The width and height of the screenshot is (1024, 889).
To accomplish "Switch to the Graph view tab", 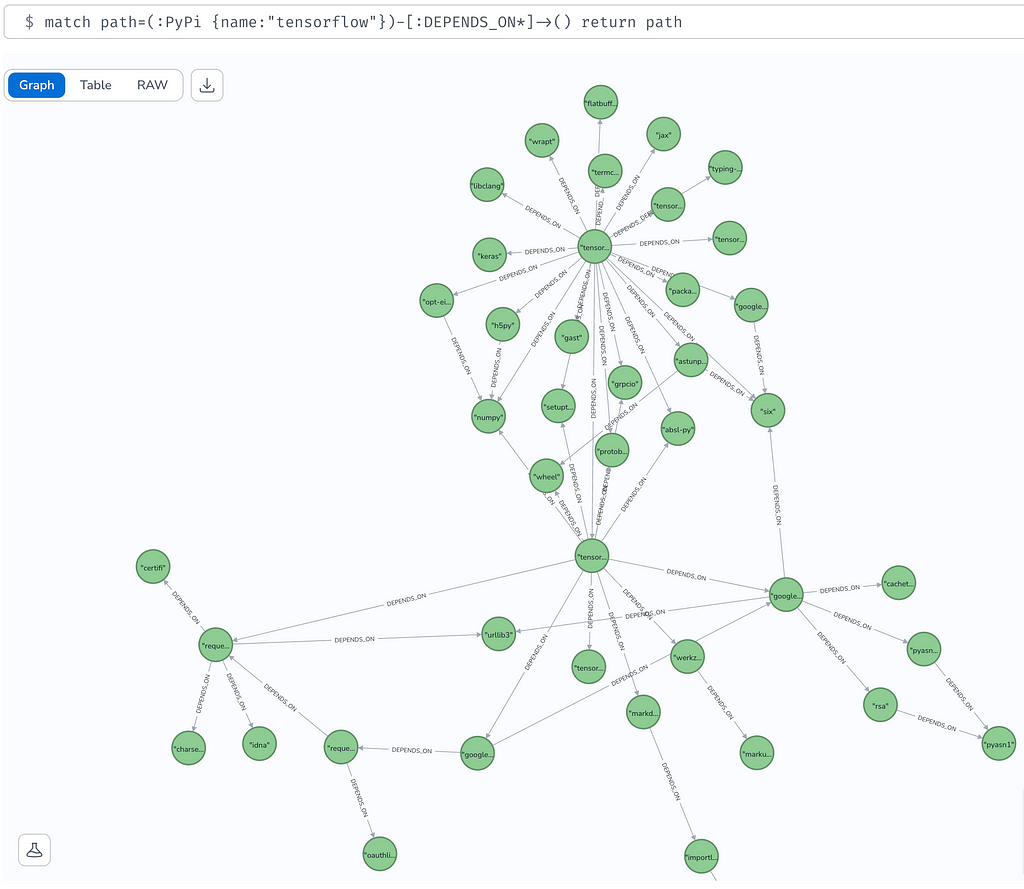I will click(x=37, y=85).
